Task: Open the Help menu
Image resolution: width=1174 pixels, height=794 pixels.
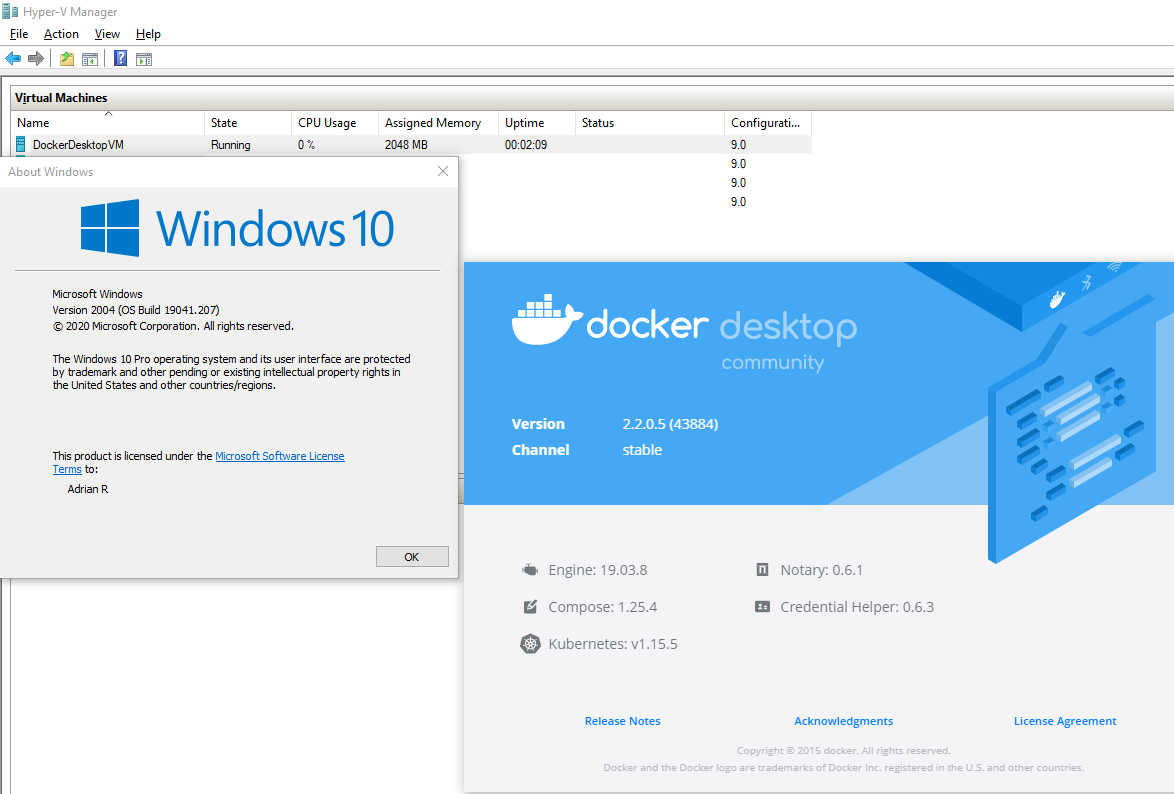Action: click(148, 34)
